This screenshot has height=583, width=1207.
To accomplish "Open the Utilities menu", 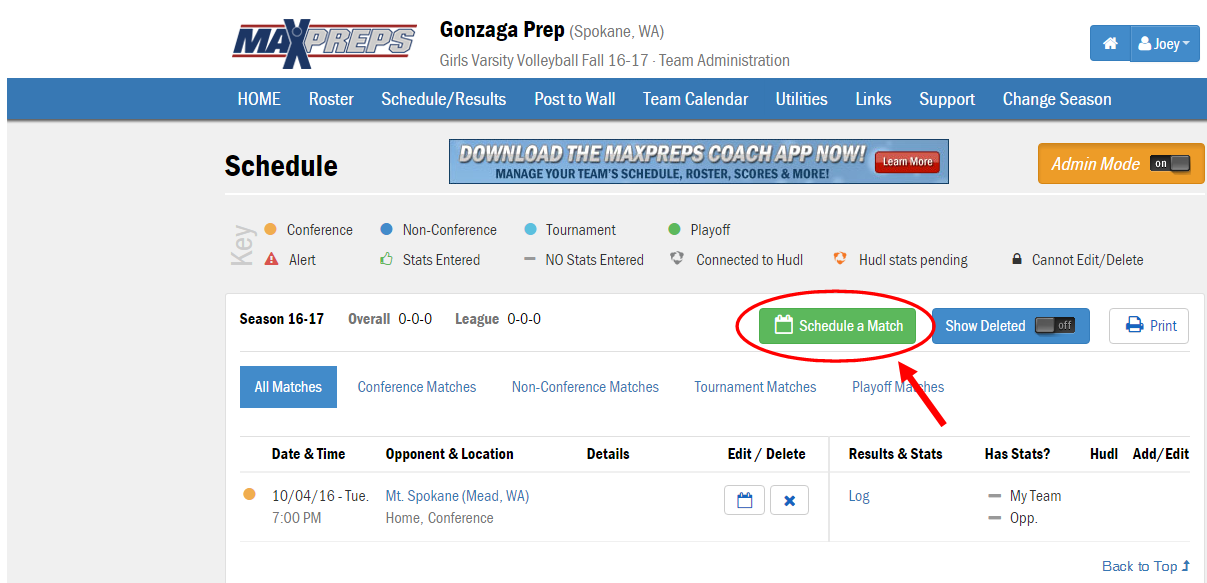I will click(801, 99).
